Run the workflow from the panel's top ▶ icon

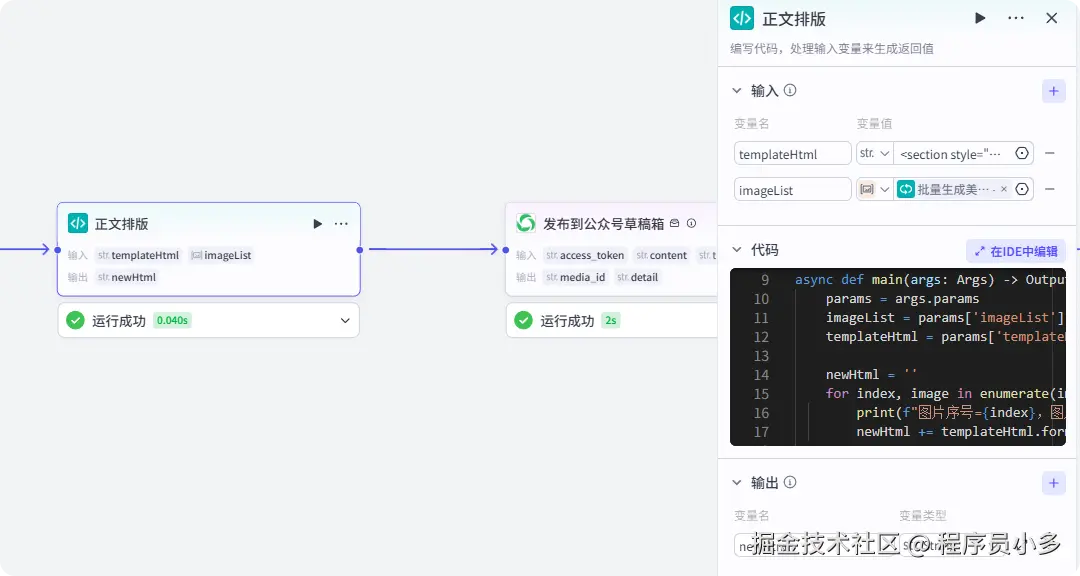pos(979,17)
